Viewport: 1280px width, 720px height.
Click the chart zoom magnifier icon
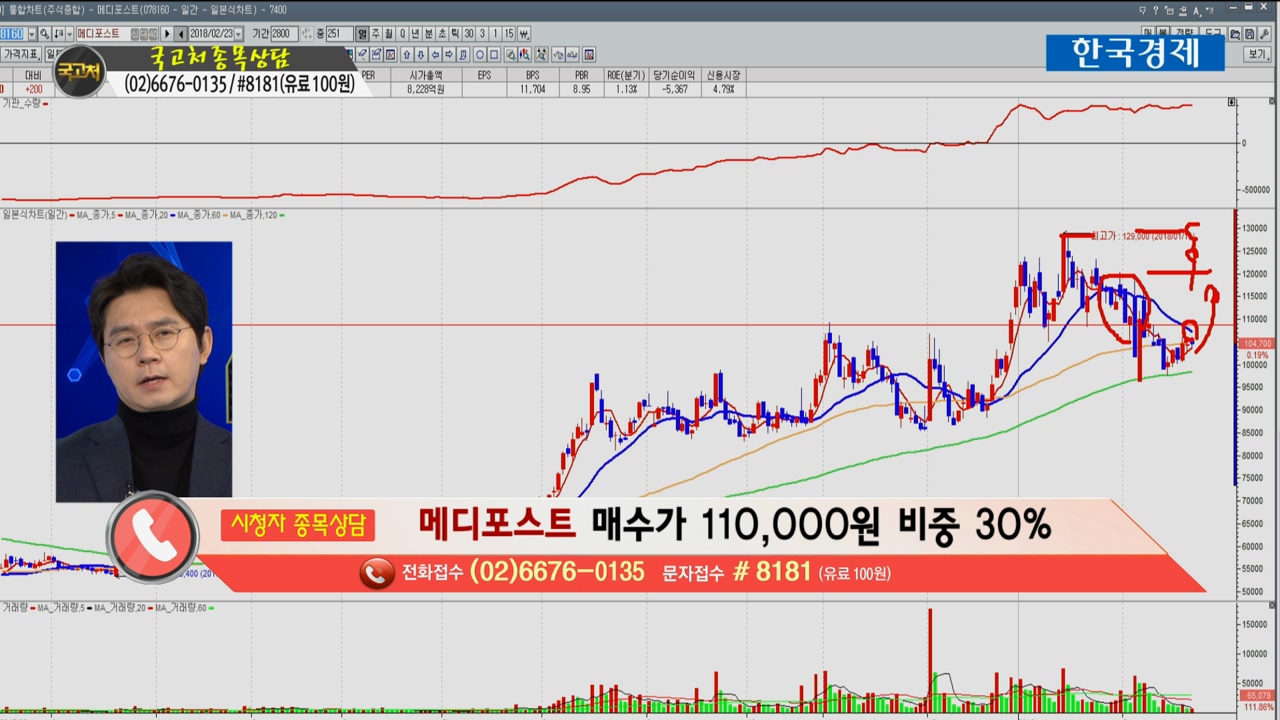pyautogui.click(x=511, y=55)
